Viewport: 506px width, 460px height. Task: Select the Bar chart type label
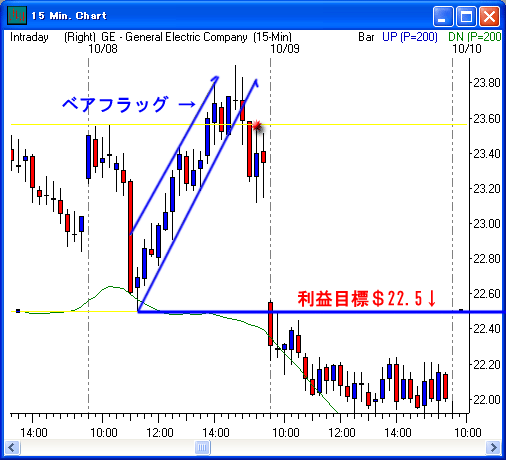click(366, 37)
